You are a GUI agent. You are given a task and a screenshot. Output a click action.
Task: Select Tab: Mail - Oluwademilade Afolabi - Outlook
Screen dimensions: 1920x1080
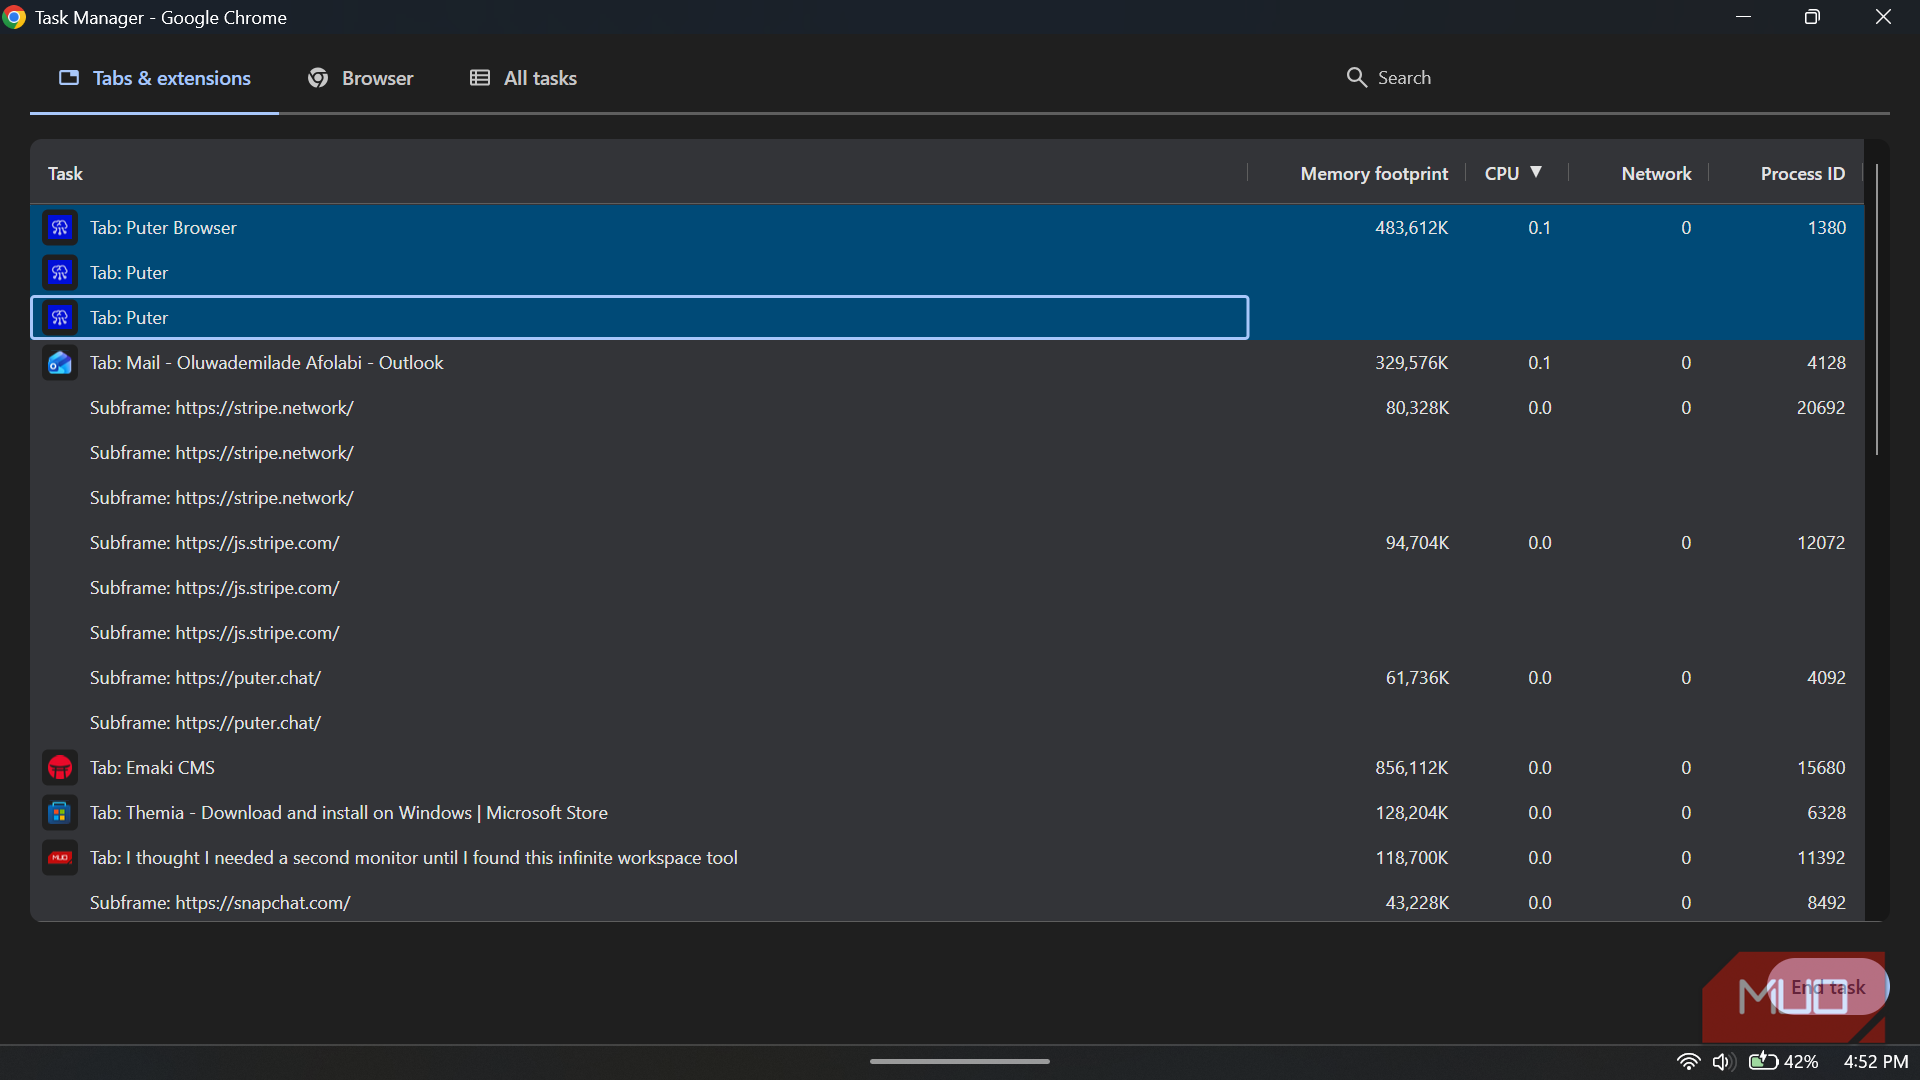click(947, 363)
